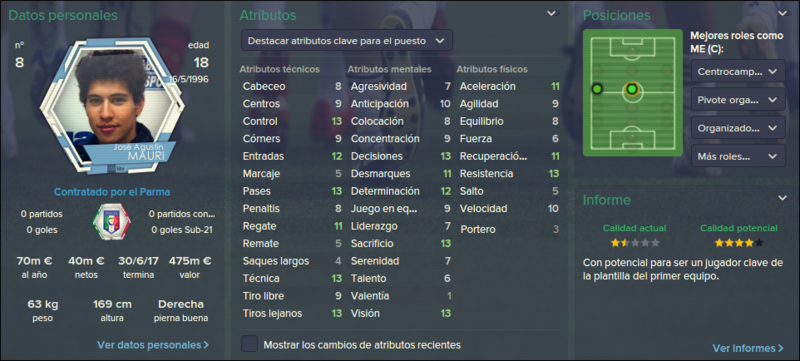Toggle 'Mostrar los cambios de atributos recientes' checkbox
The height and width of the screenshot is (361, 800).
(x=249, y=344)
